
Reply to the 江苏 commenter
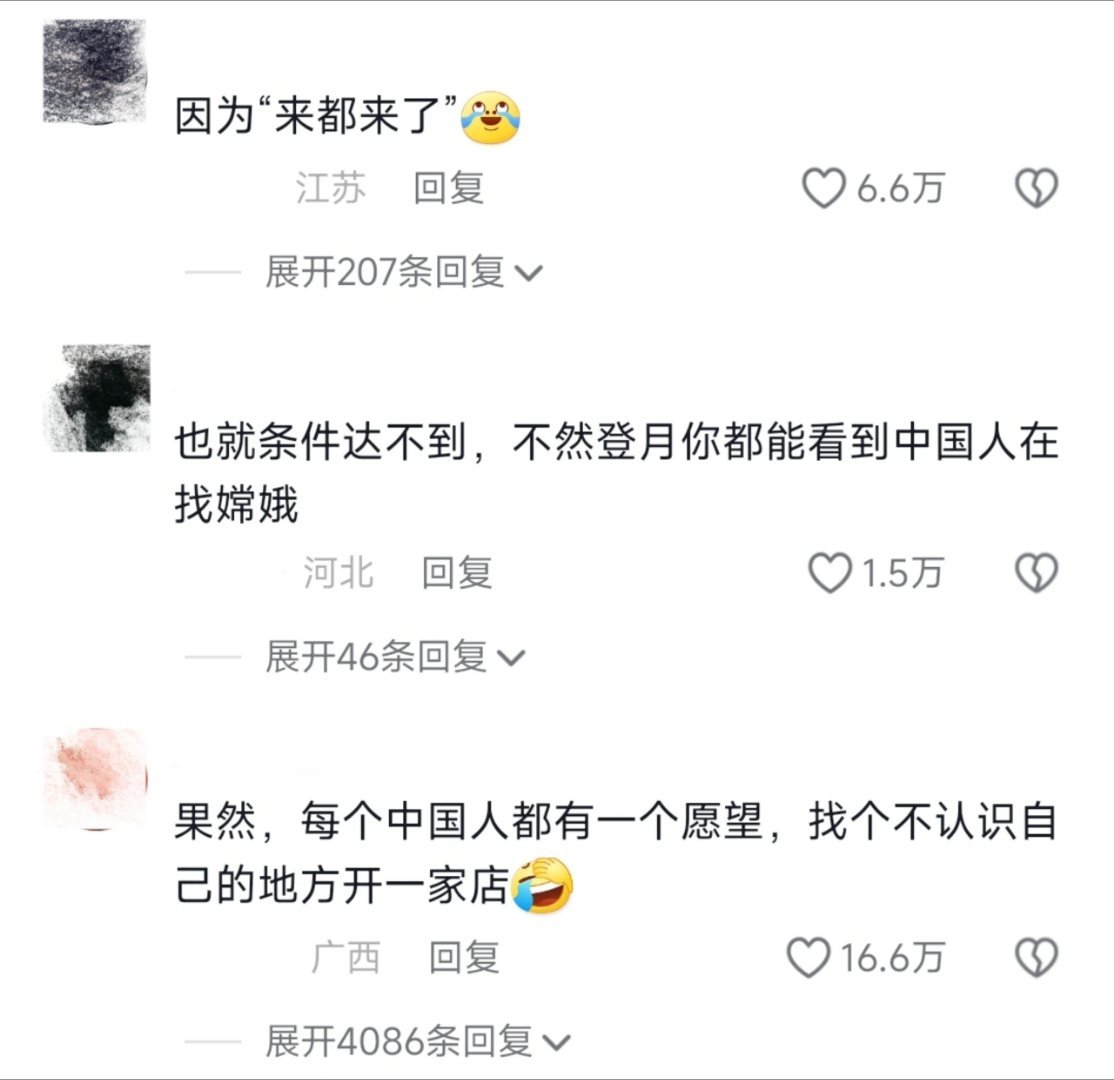[448, 188]
